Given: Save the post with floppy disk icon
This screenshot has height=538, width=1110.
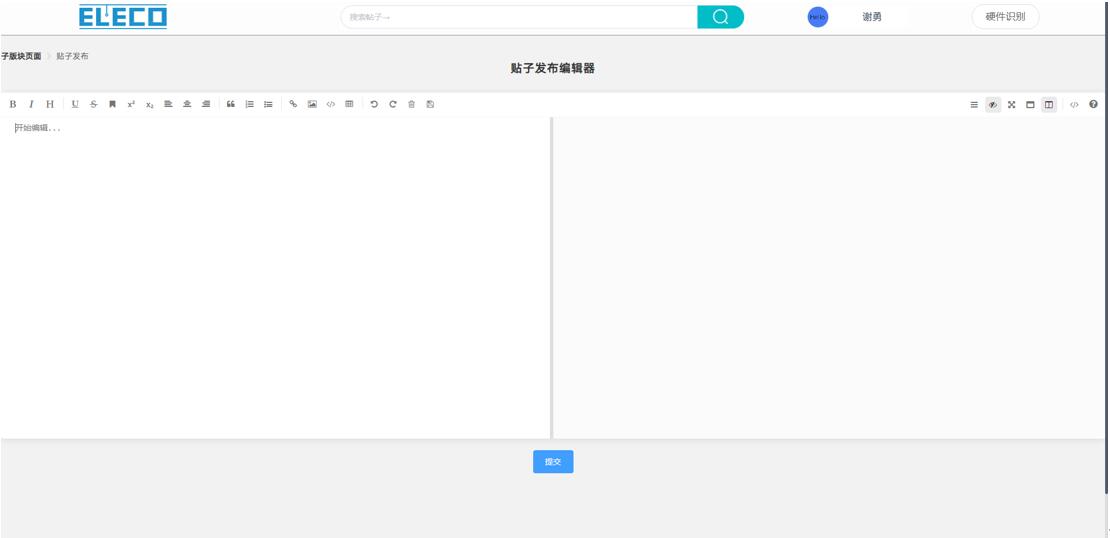Looking at the screenshot, I should point(430,104).
